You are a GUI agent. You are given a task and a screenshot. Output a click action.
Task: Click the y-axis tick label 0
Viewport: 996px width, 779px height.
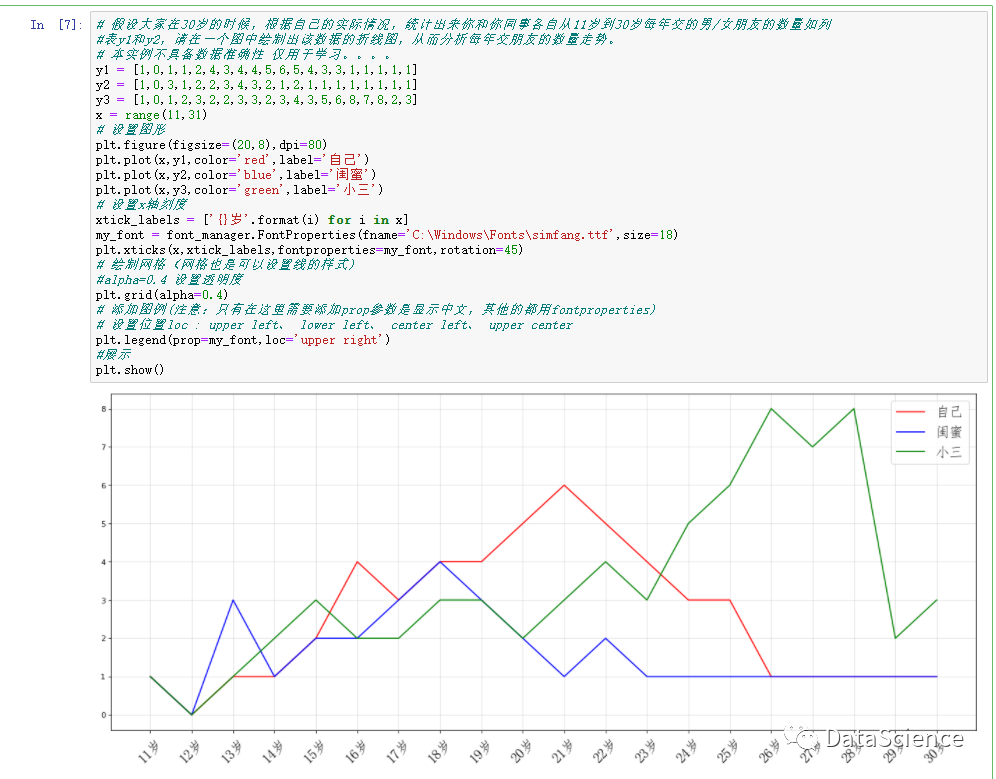104,715
